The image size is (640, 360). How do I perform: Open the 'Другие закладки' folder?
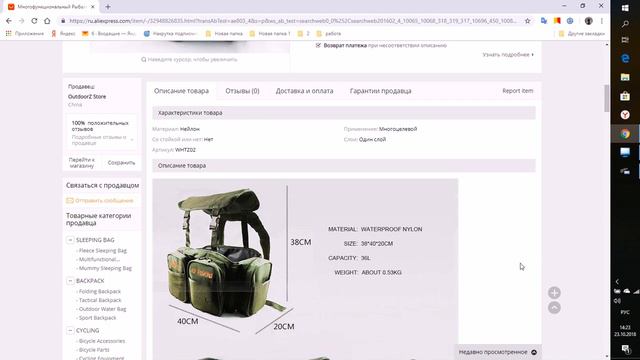pyautogui.click(x=582, y=33)
